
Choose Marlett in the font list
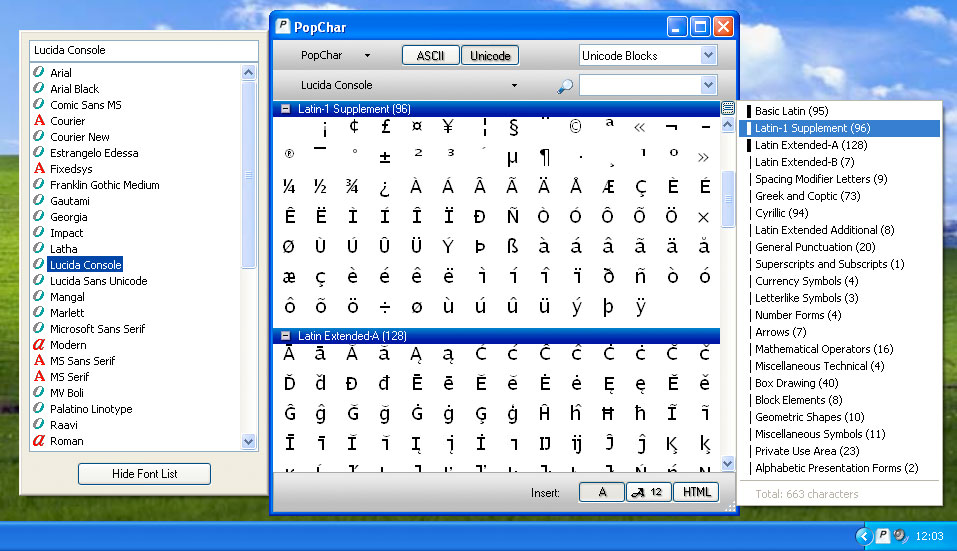coord(67,313)
